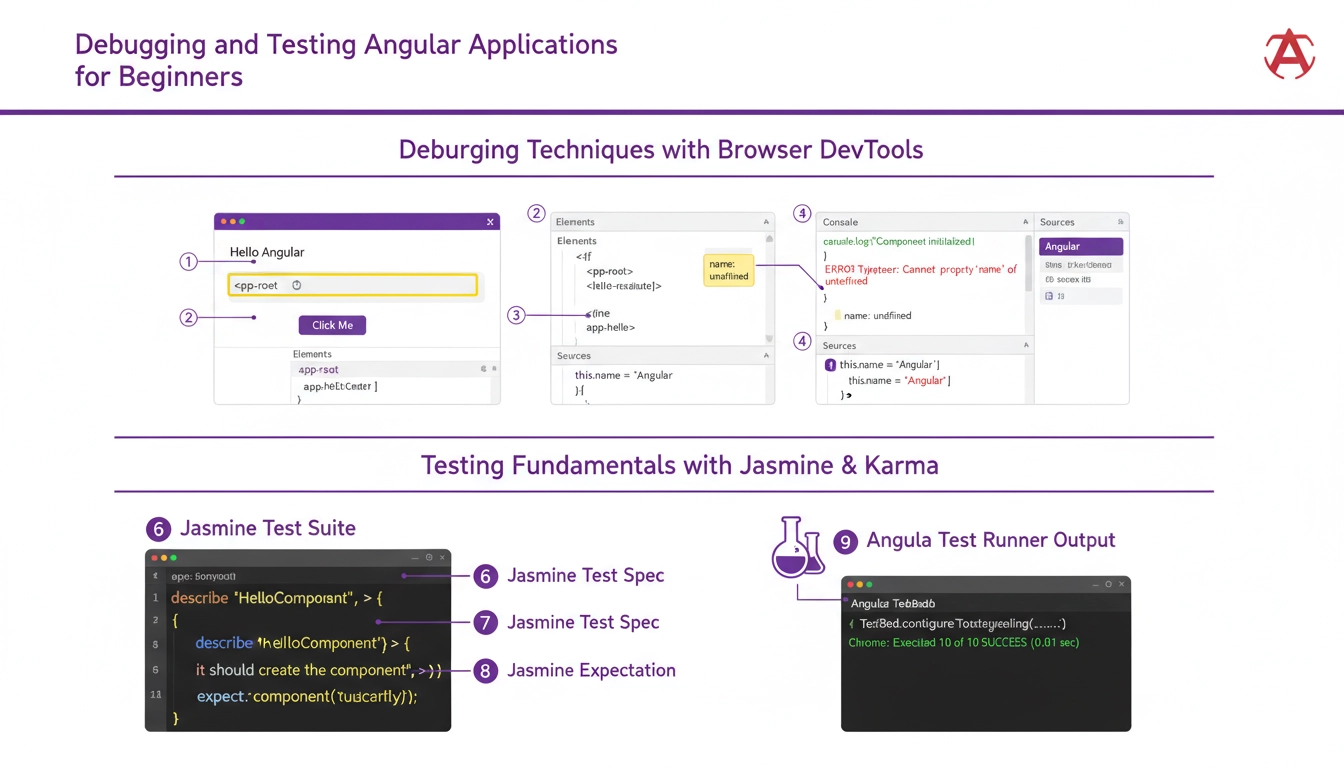Click the green dot in the Hello Angular title bar
Image resolution: width=1344 pixels, height=768 pixels.
click(x=242, y=222)
